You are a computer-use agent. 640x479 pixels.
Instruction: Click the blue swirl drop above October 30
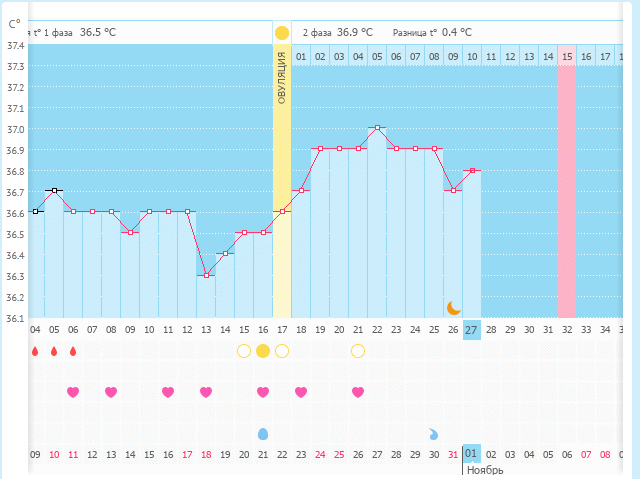(433, 434)
